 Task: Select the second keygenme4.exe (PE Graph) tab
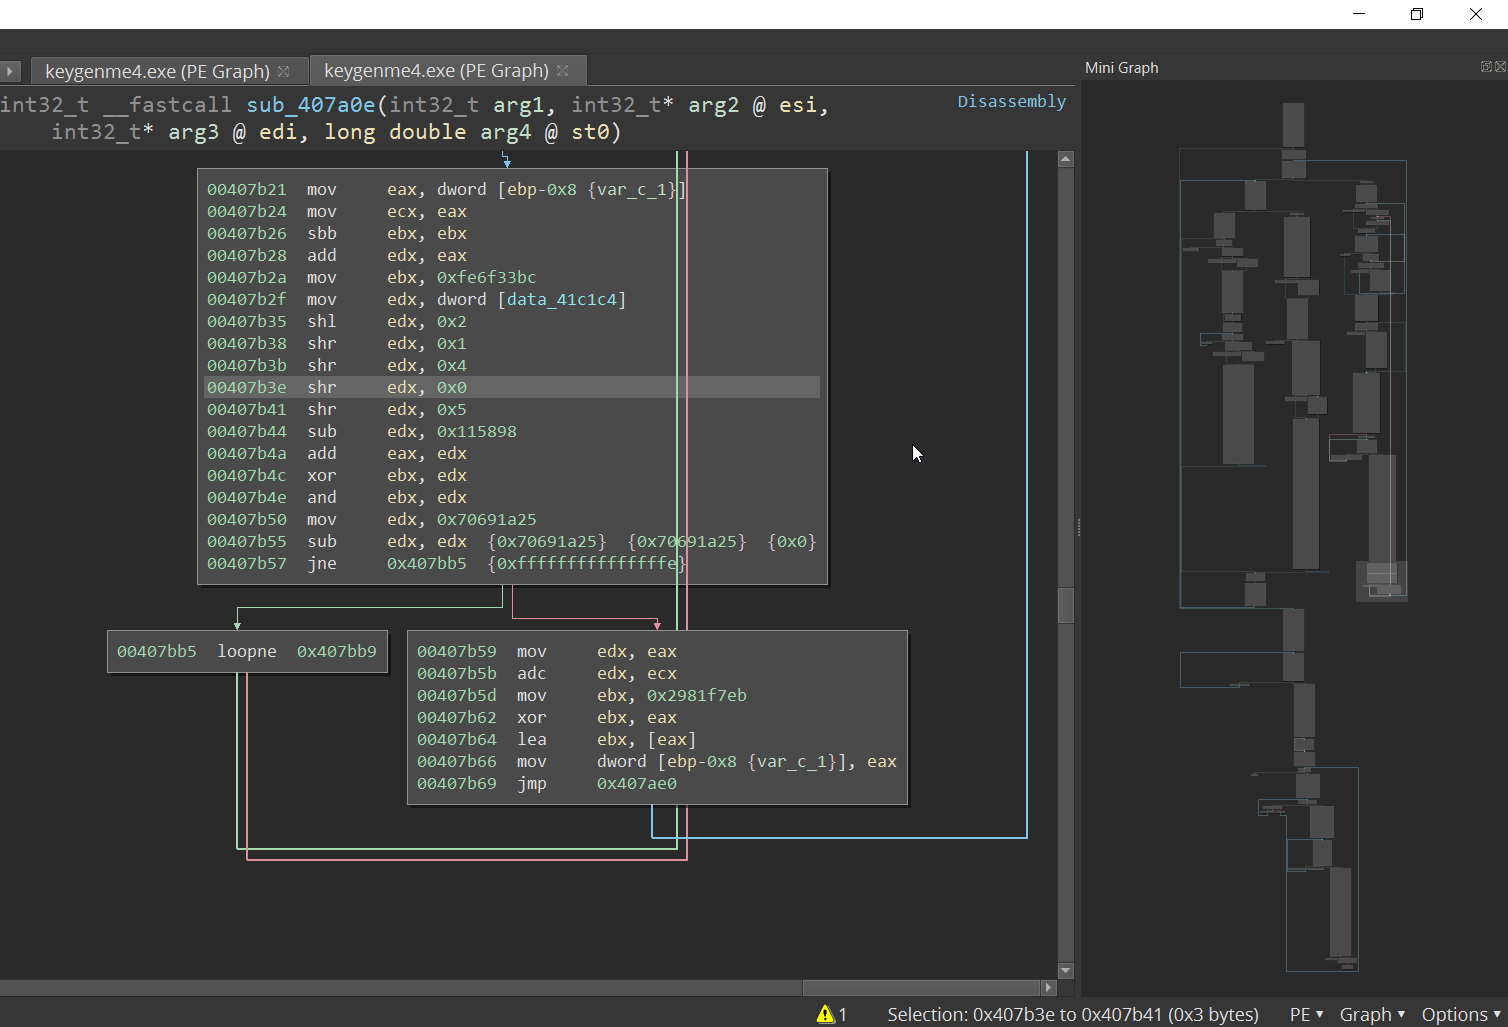pos(436,70)
